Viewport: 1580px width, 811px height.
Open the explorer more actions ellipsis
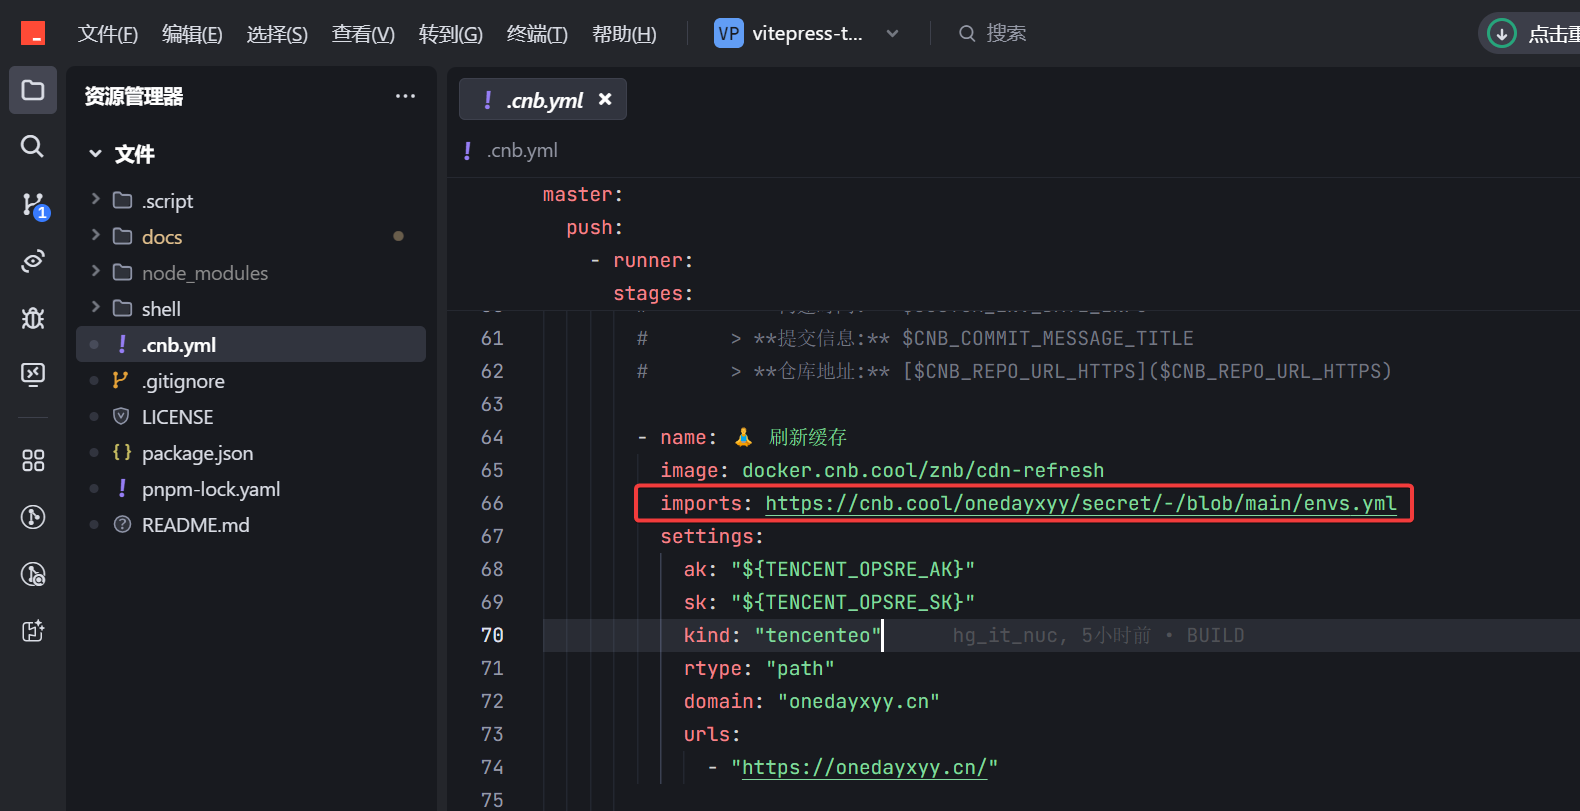pos(405,96)
